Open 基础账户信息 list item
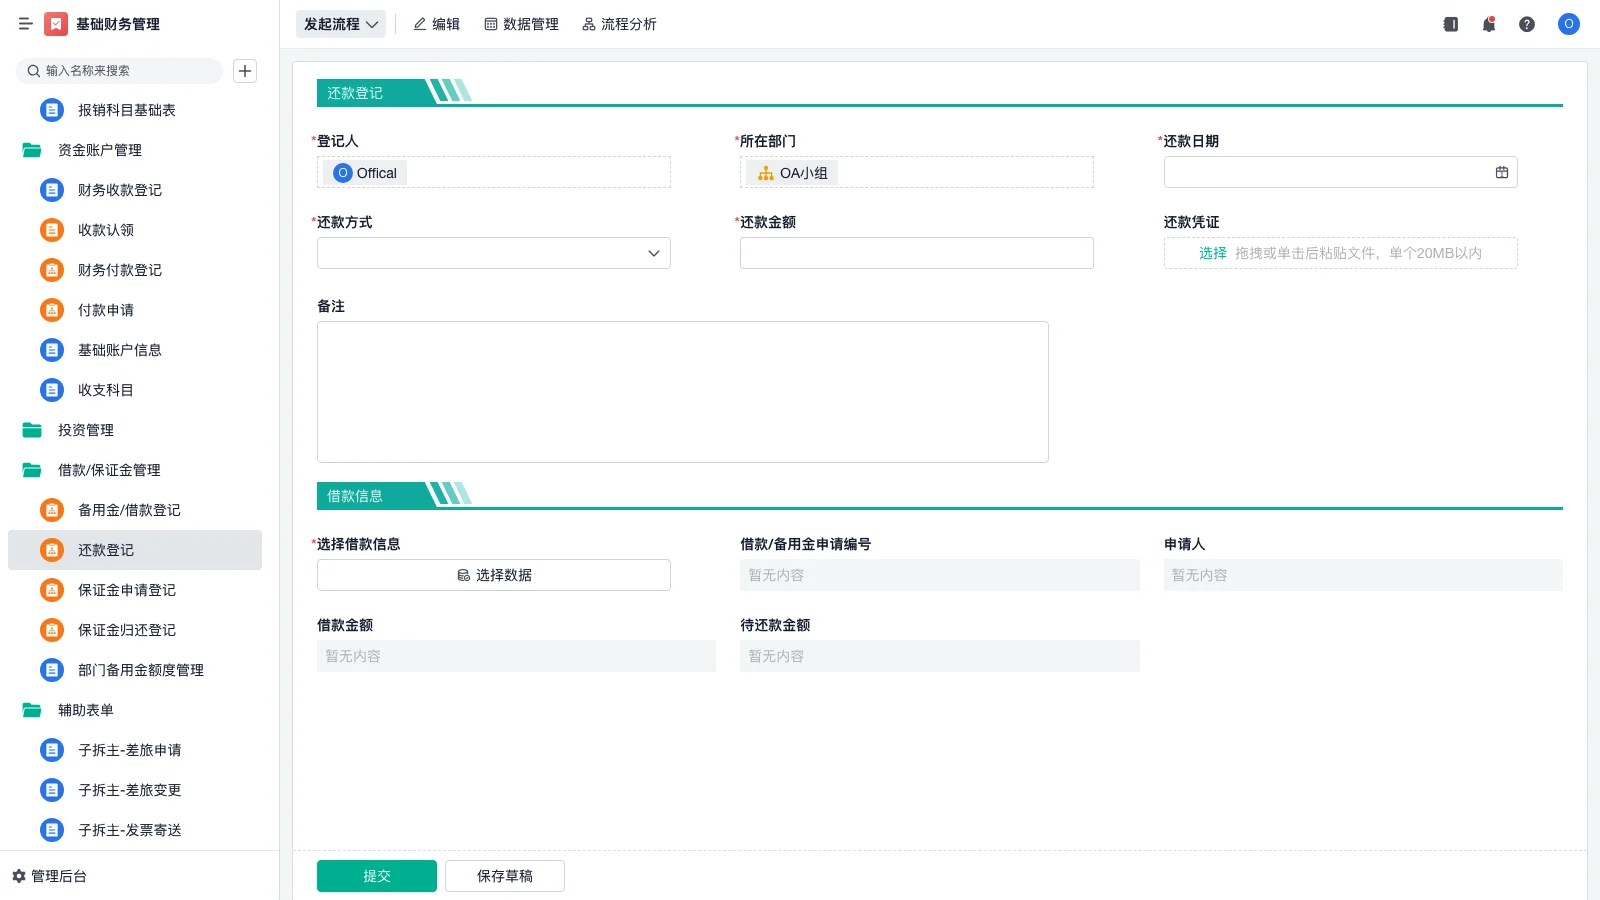The height and width of the screenshot is (900, 1600). pyautogui.click(x=135, y=350)
